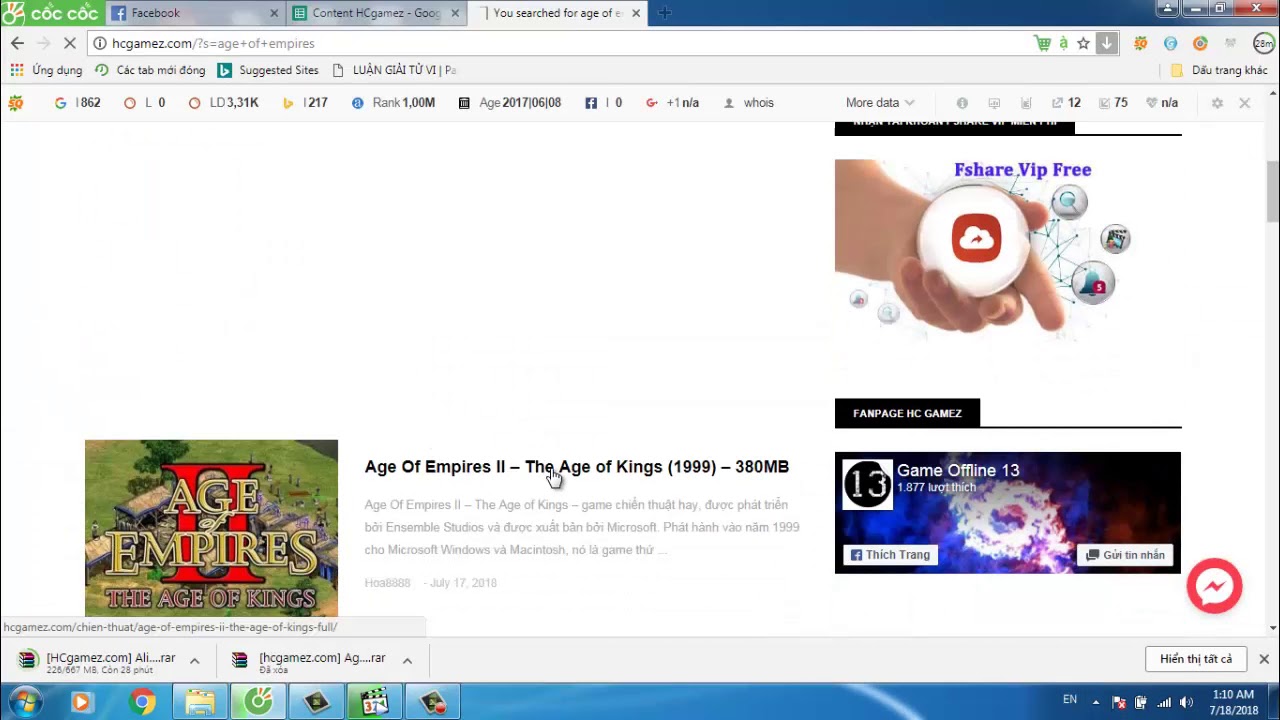Close the Content HCgamez tab
The image size is (1280, 720).
(455, 13)
